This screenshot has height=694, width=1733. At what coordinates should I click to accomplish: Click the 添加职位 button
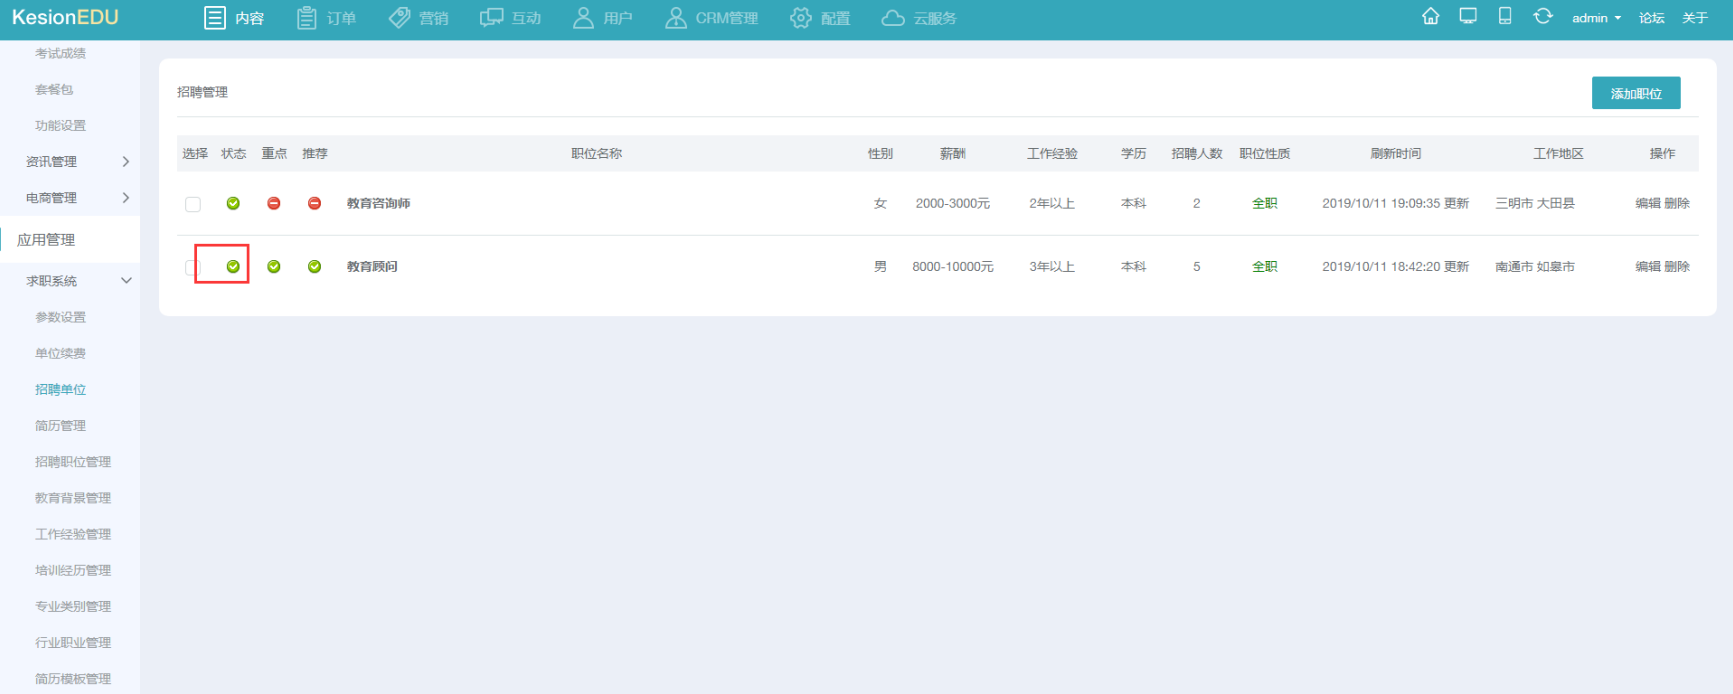[x=1635, y=93]
